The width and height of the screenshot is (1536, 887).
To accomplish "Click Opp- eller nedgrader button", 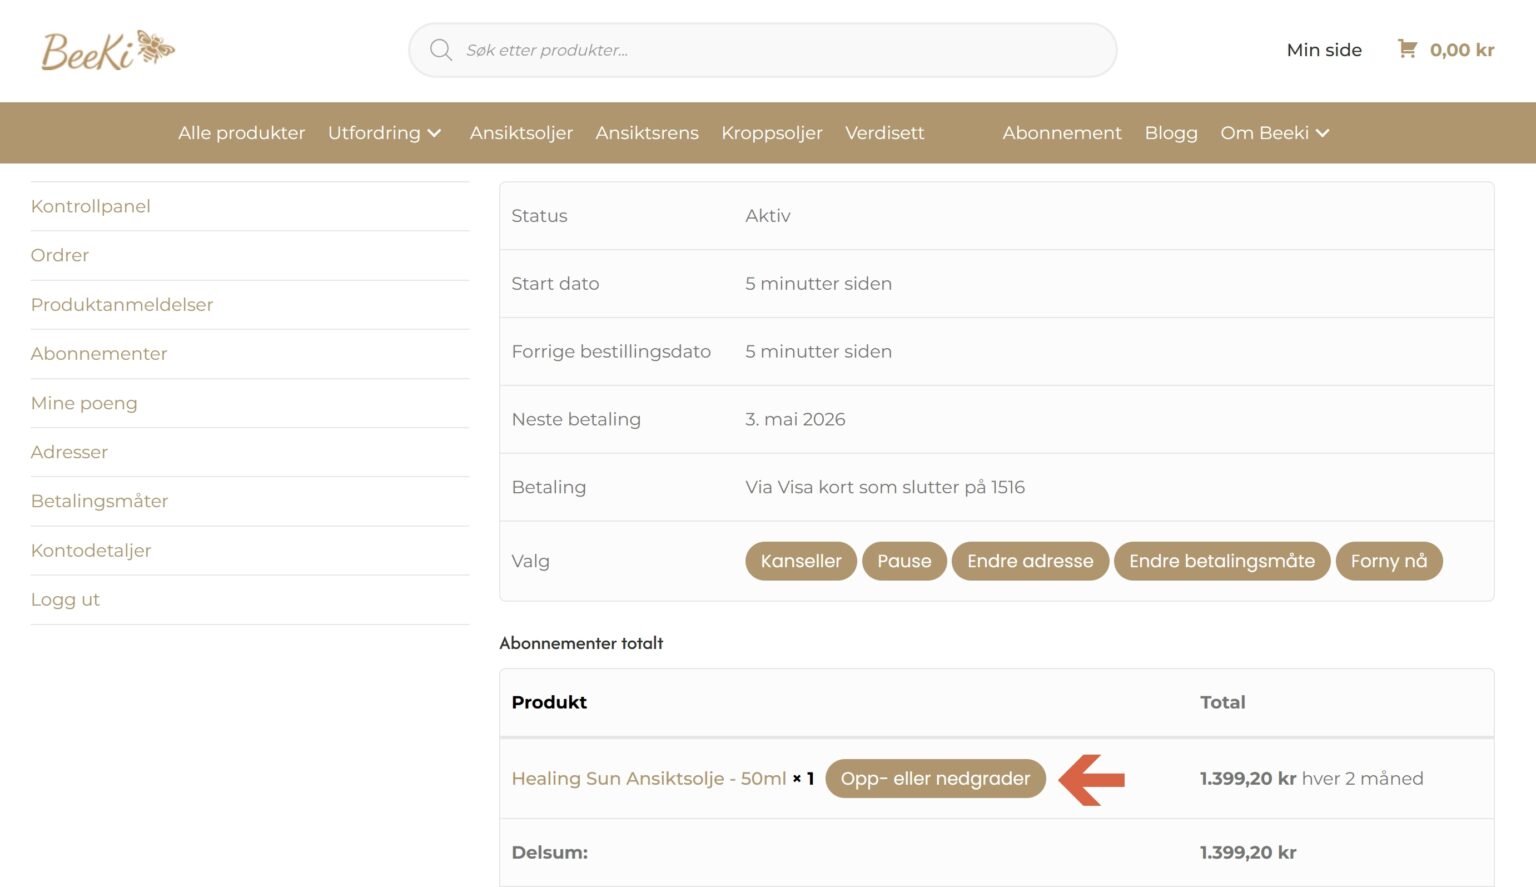I will point(934,779).
